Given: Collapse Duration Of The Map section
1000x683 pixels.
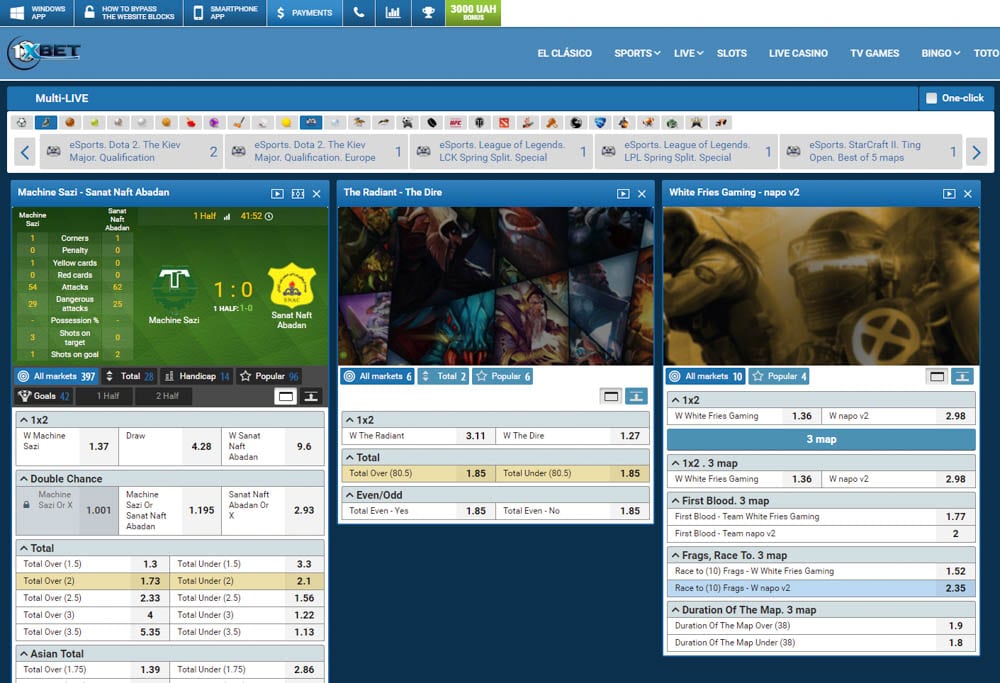Looking at the screenshot, I should click(x=821, y=610).
